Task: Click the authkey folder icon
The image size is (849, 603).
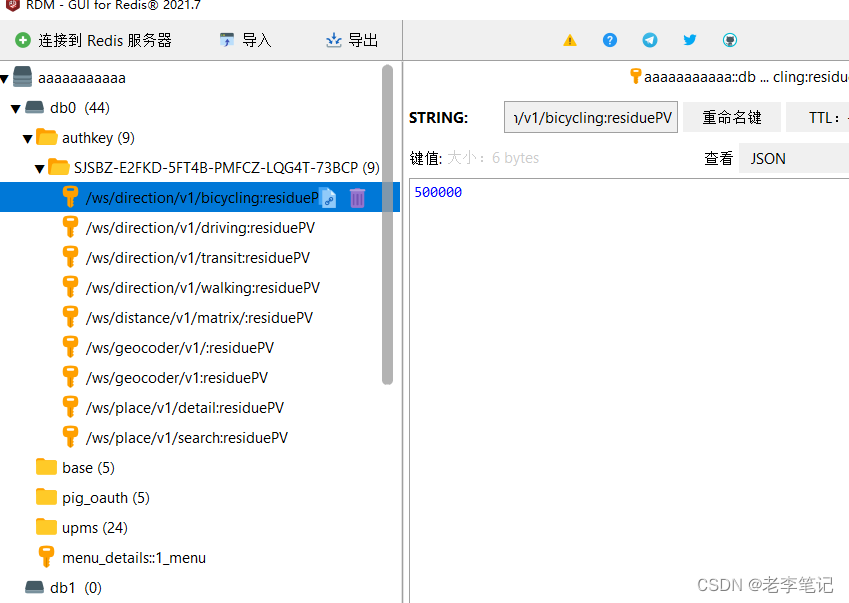Action: [47, 137]
